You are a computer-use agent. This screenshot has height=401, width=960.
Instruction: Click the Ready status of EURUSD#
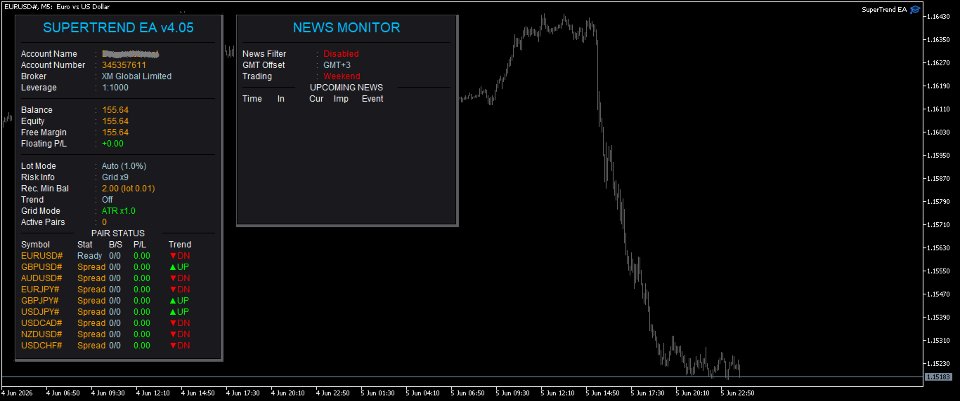pyautogui.click(x=89, y=256)
